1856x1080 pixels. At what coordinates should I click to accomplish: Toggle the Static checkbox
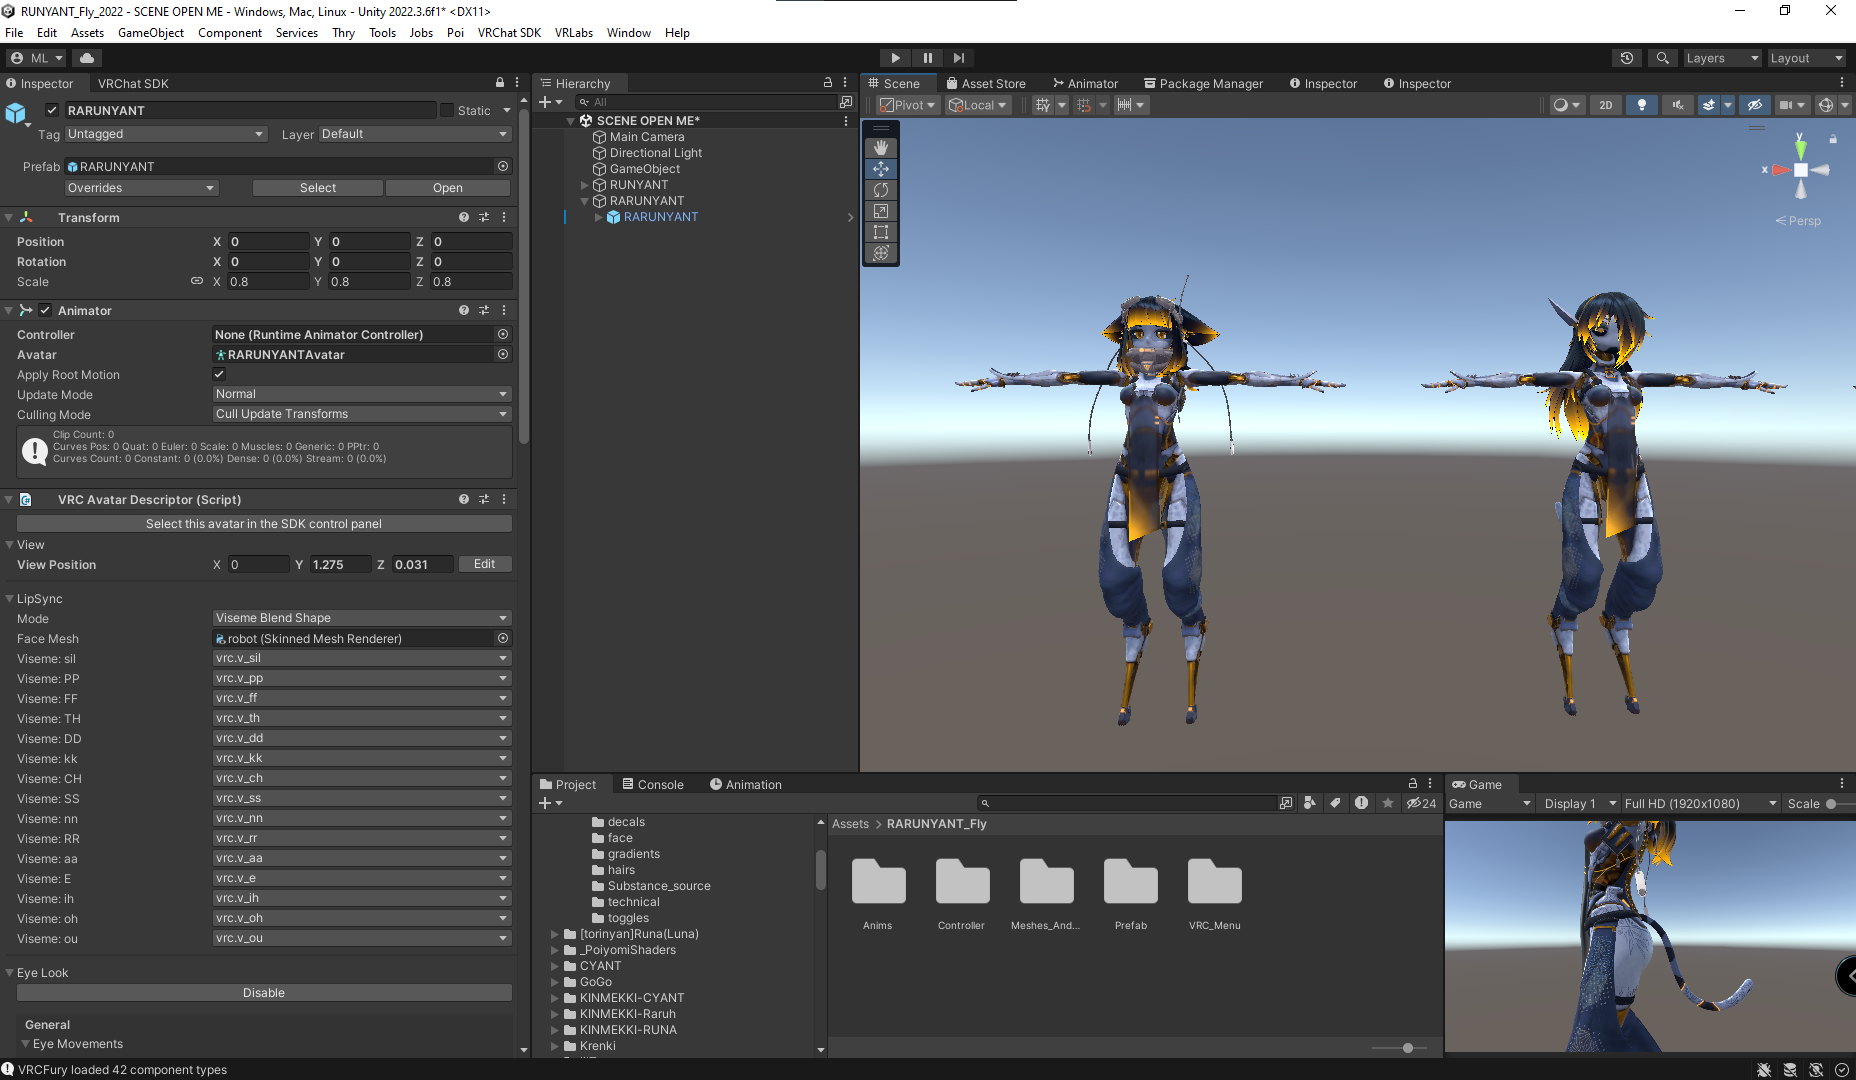447,110
